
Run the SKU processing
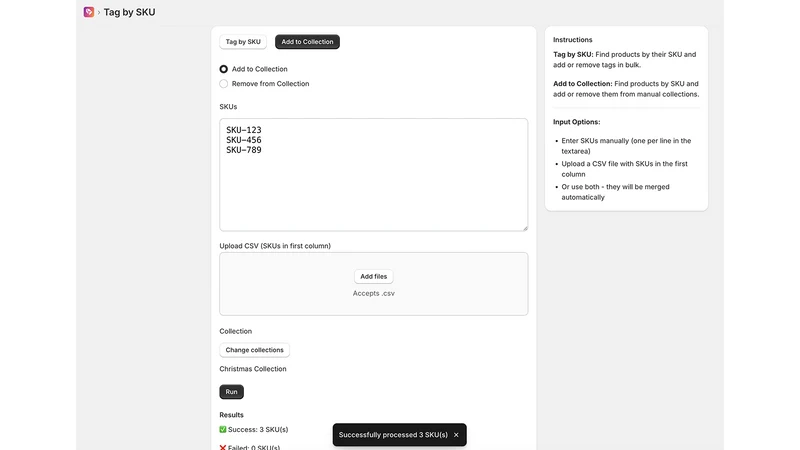pyautogui.click(x=231, y=392)
